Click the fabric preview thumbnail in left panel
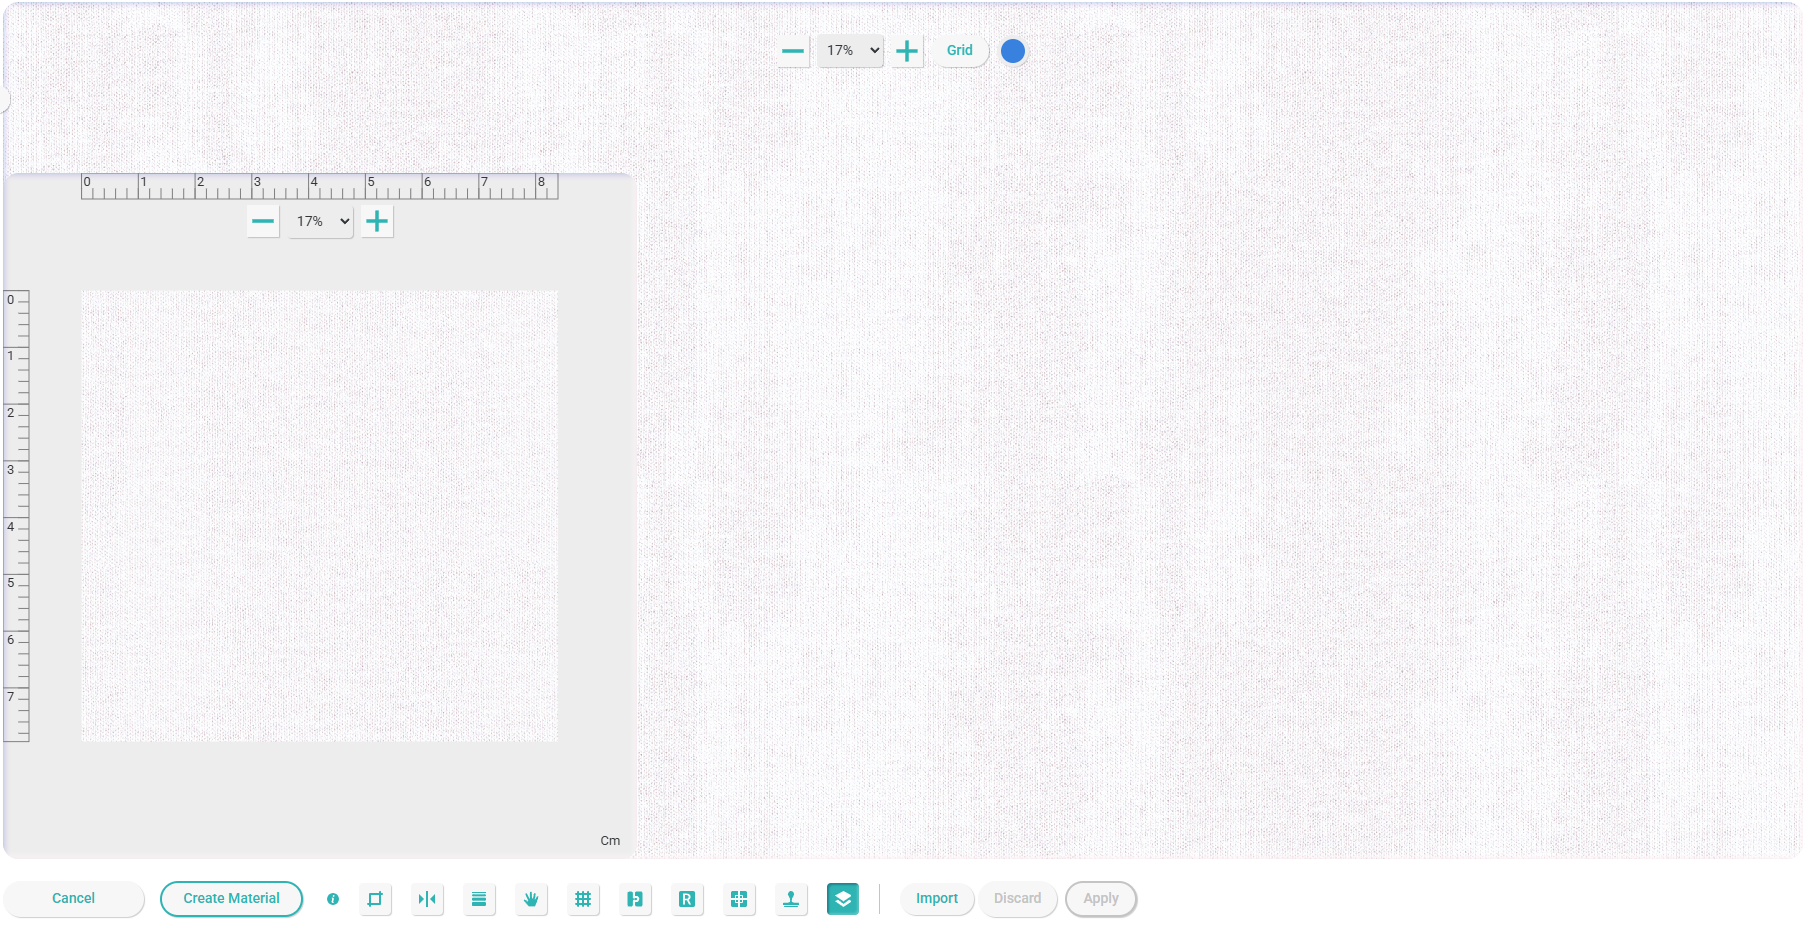The width and height of the screenshot is (1803, 929). (320, 515)
